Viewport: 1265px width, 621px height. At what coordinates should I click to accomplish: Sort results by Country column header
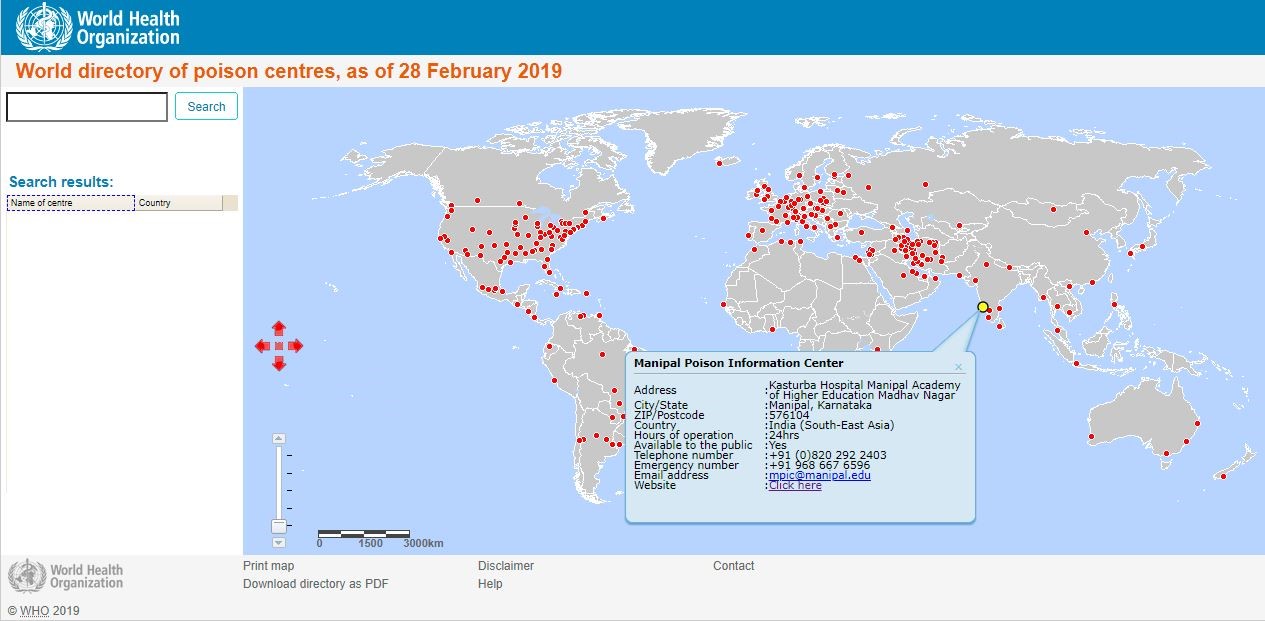point(178,203)
